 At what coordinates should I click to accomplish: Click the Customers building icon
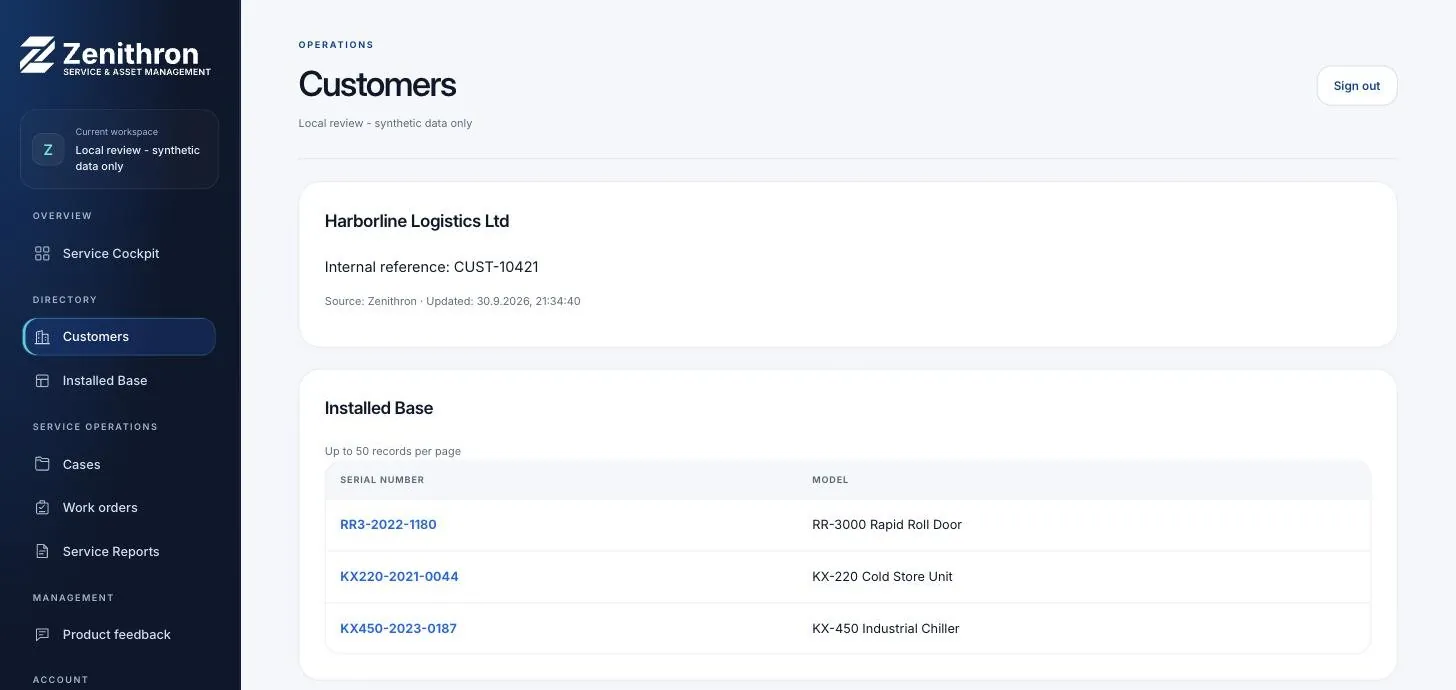coord(42,337)
